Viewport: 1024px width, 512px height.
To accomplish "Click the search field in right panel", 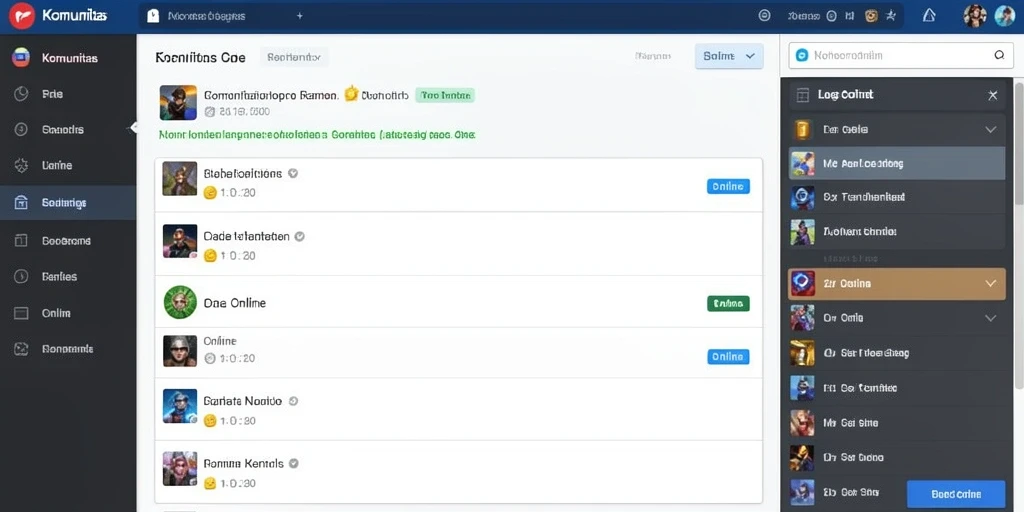I will [x=901, y=56].
